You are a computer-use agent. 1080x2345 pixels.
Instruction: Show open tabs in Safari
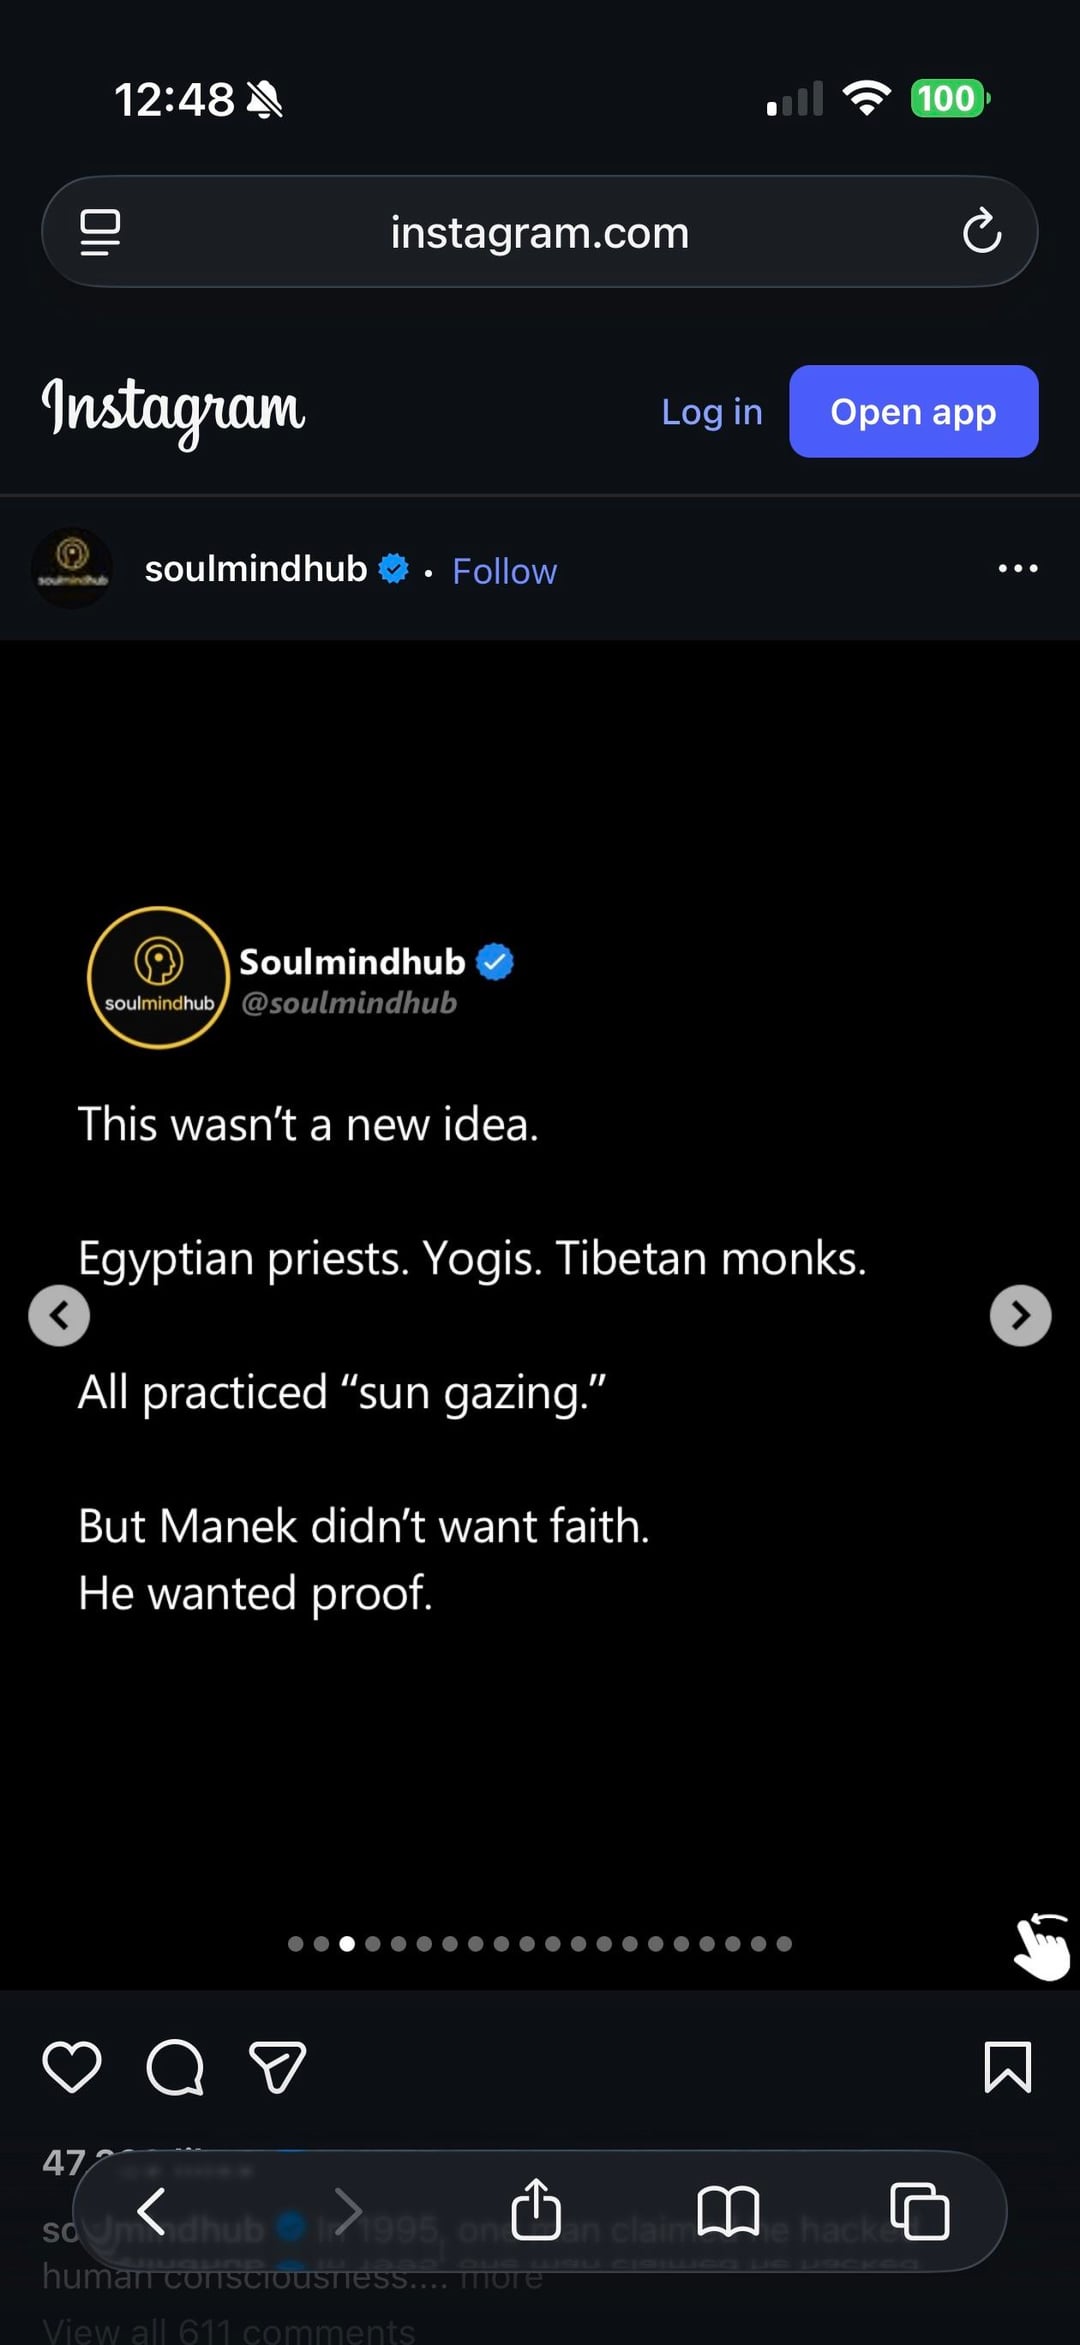(x=919, y=2210)
